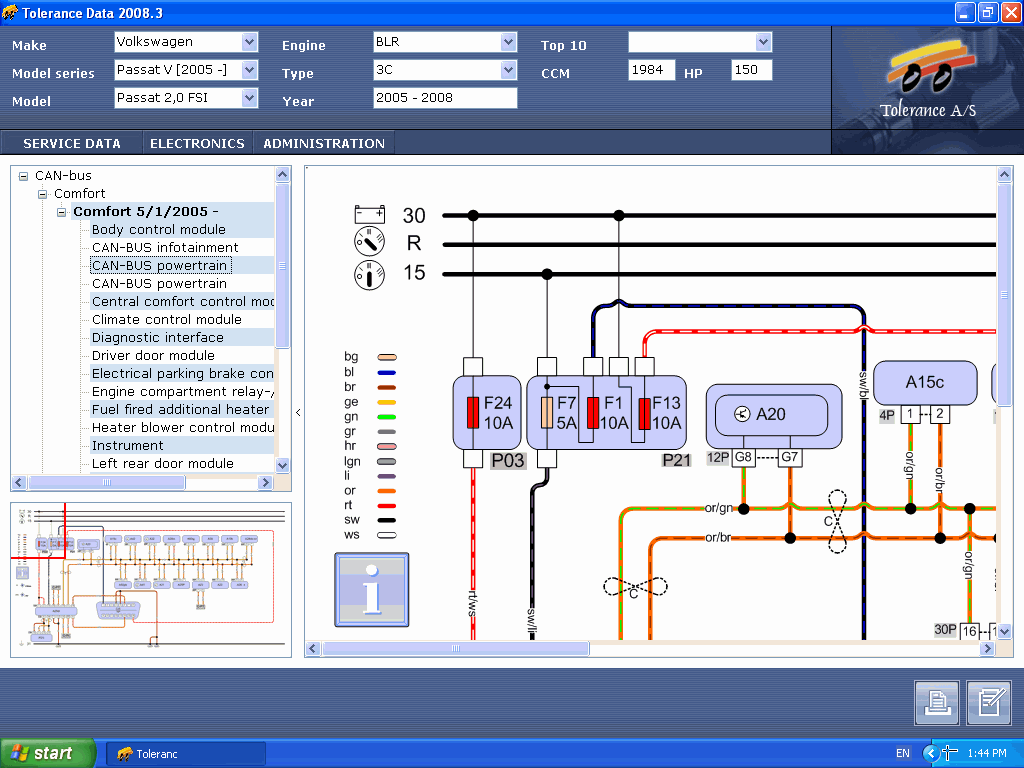The image size is (1024, 768).
Task: Click the CCM field showing 1984
Action: (x=651, y=70)
